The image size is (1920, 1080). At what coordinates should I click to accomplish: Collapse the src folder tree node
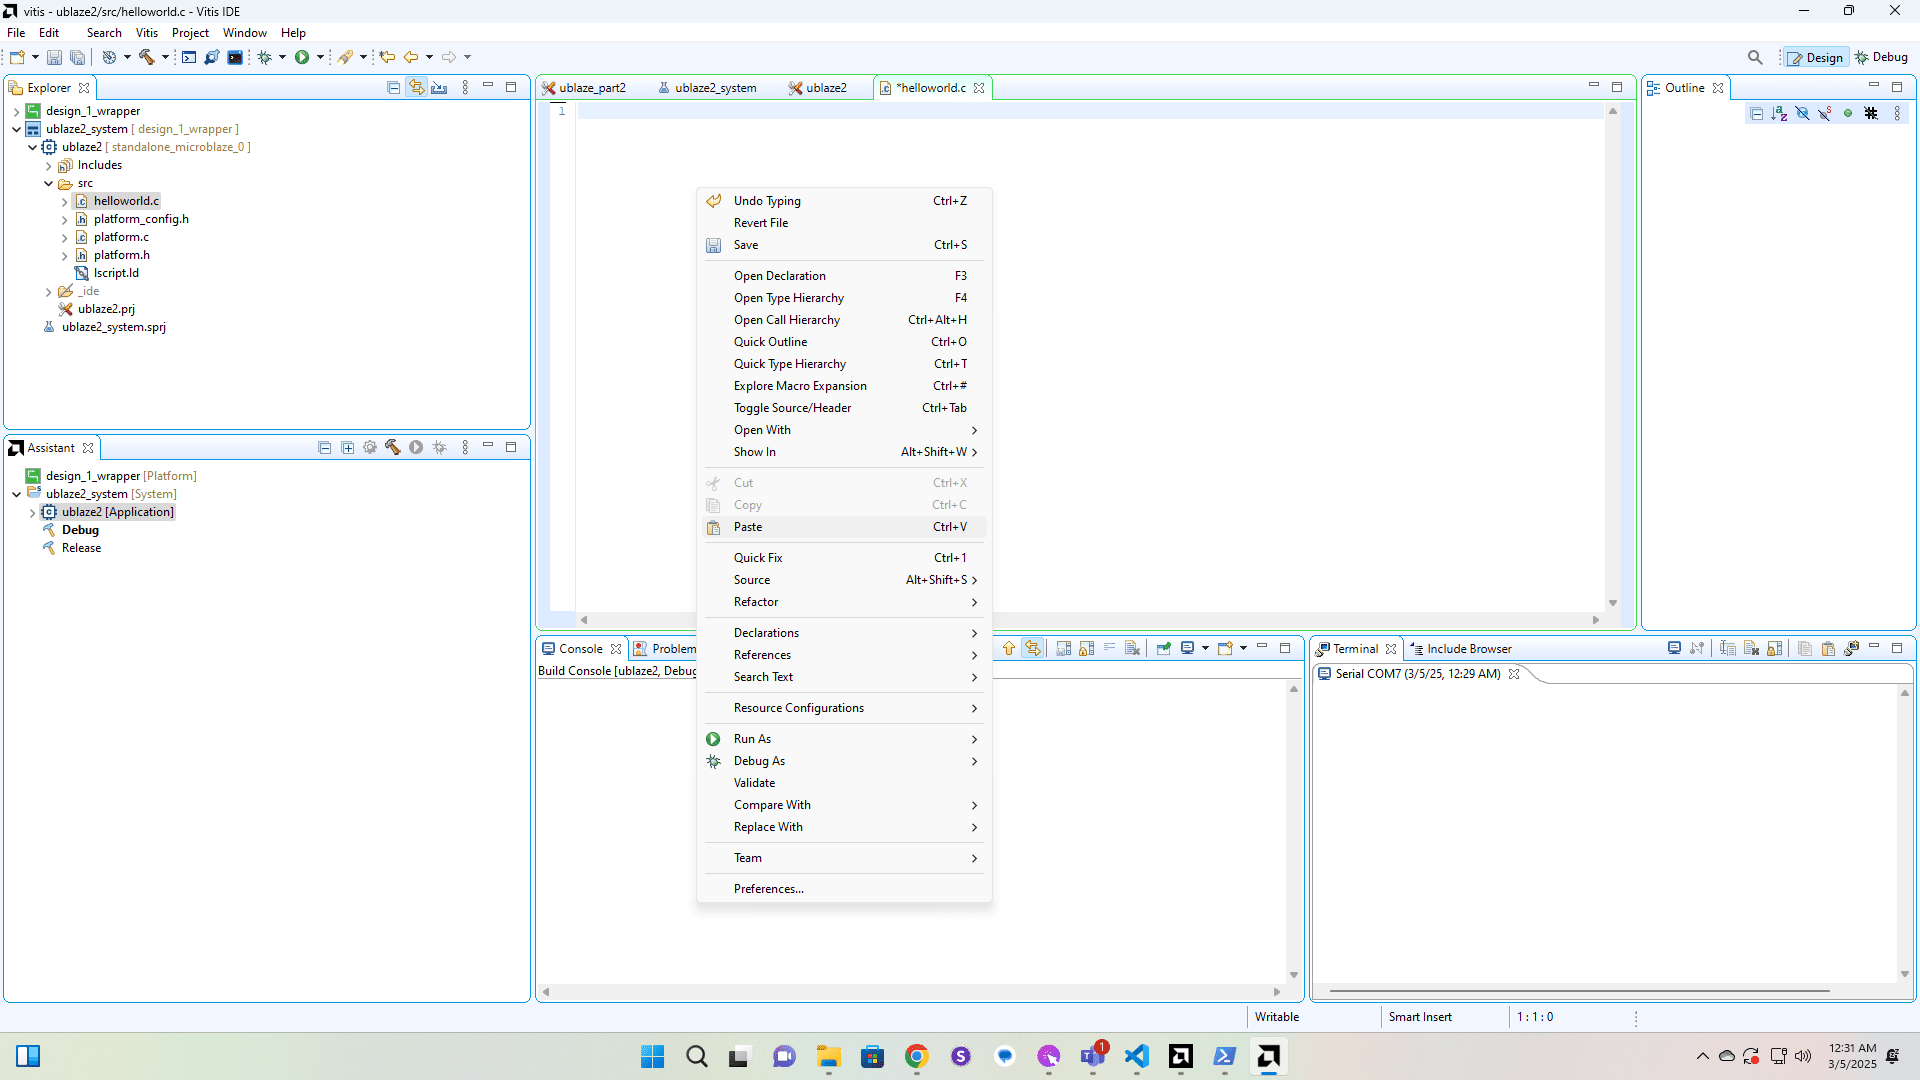(x=48, y=184)
